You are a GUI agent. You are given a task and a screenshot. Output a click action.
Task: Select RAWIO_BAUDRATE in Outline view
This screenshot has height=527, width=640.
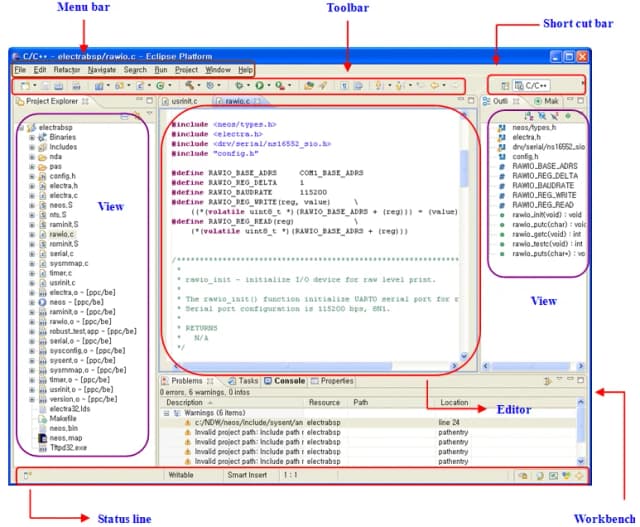(x=543, y=186)
